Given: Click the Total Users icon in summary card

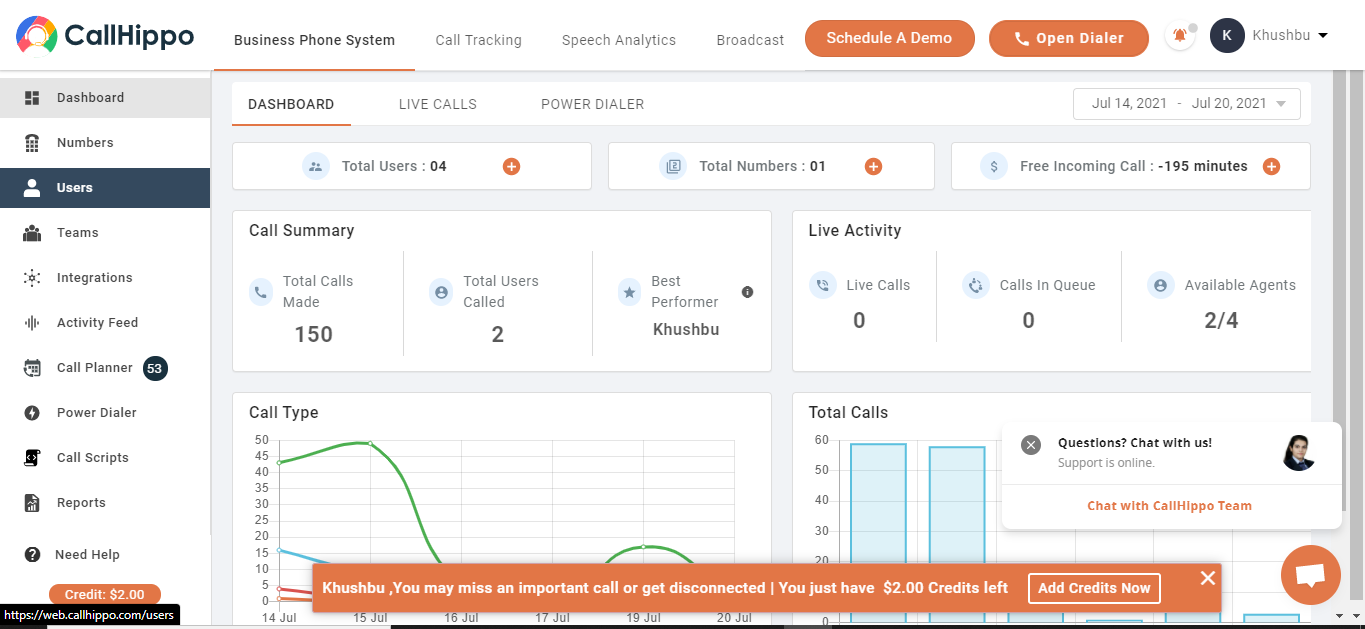Looking at the screenshot, I should [316, 167].
